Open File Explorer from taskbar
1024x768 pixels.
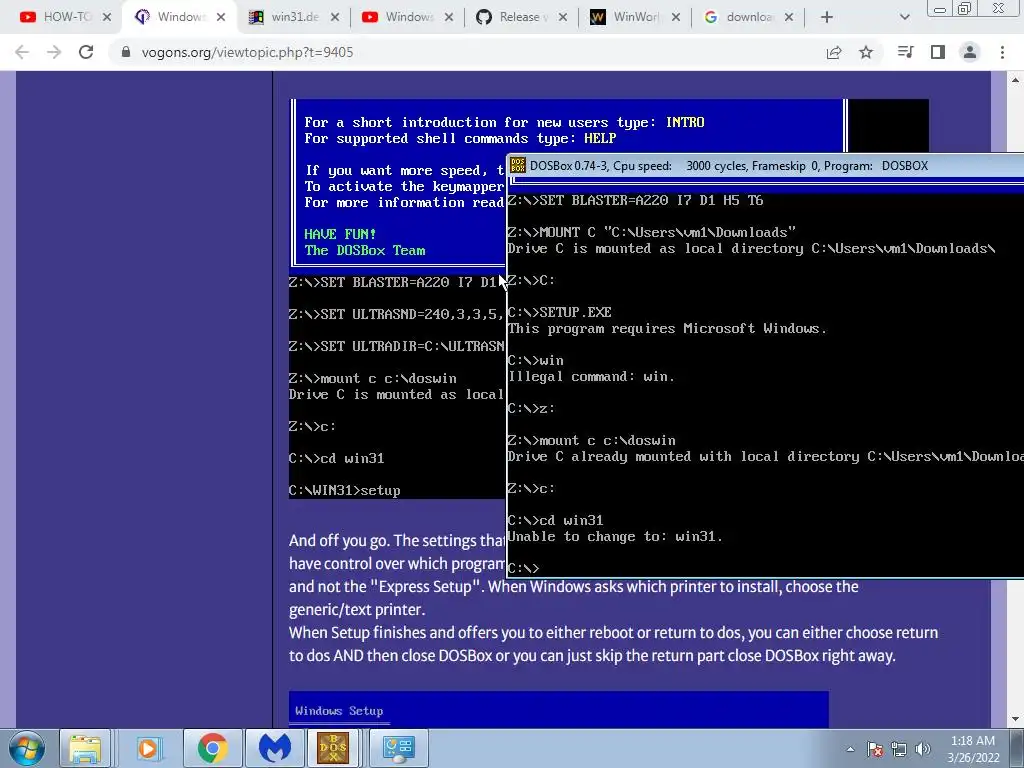85,748
